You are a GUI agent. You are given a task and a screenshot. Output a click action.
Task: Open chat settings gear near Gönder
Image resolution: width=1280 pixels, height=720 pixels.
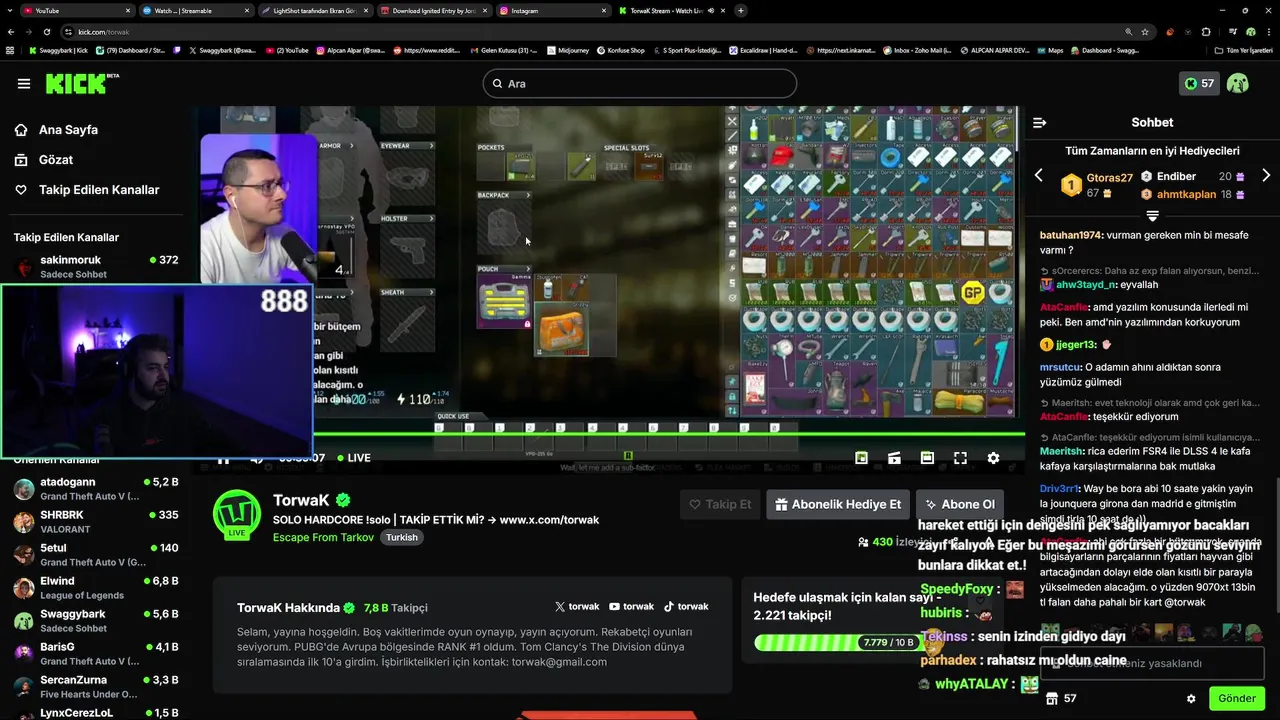pyautogui.click(x=1191, y=698)
